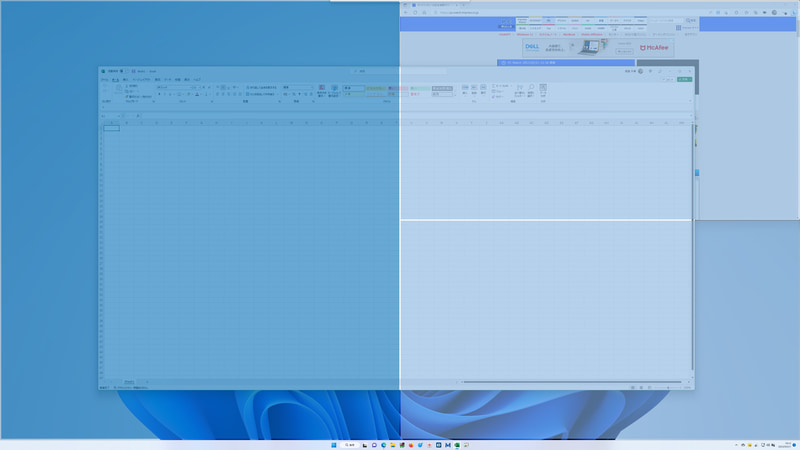The image size is (800, 450).
Task: Click the red Font Color icon in Excel
Action: [x=197, y=94]
